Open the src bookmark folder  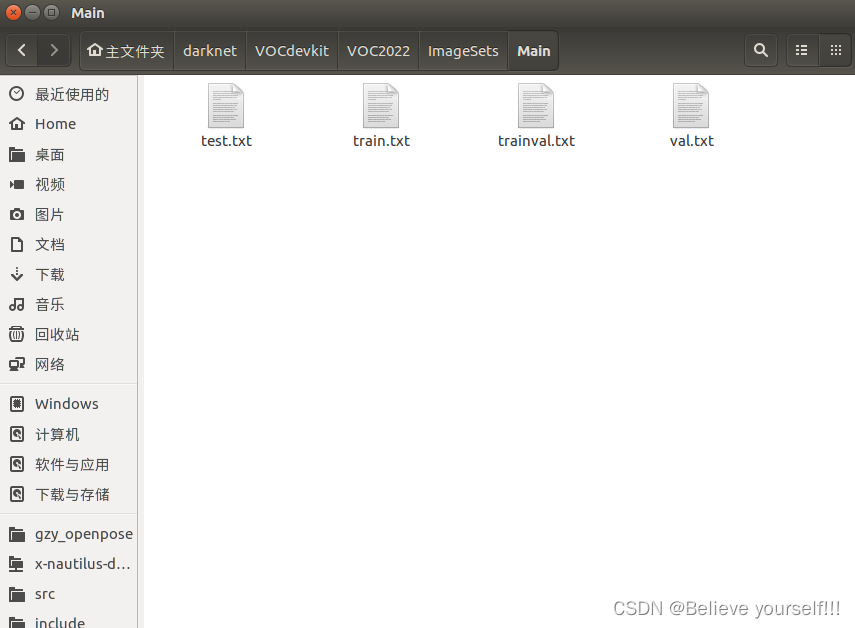(69, 594)
